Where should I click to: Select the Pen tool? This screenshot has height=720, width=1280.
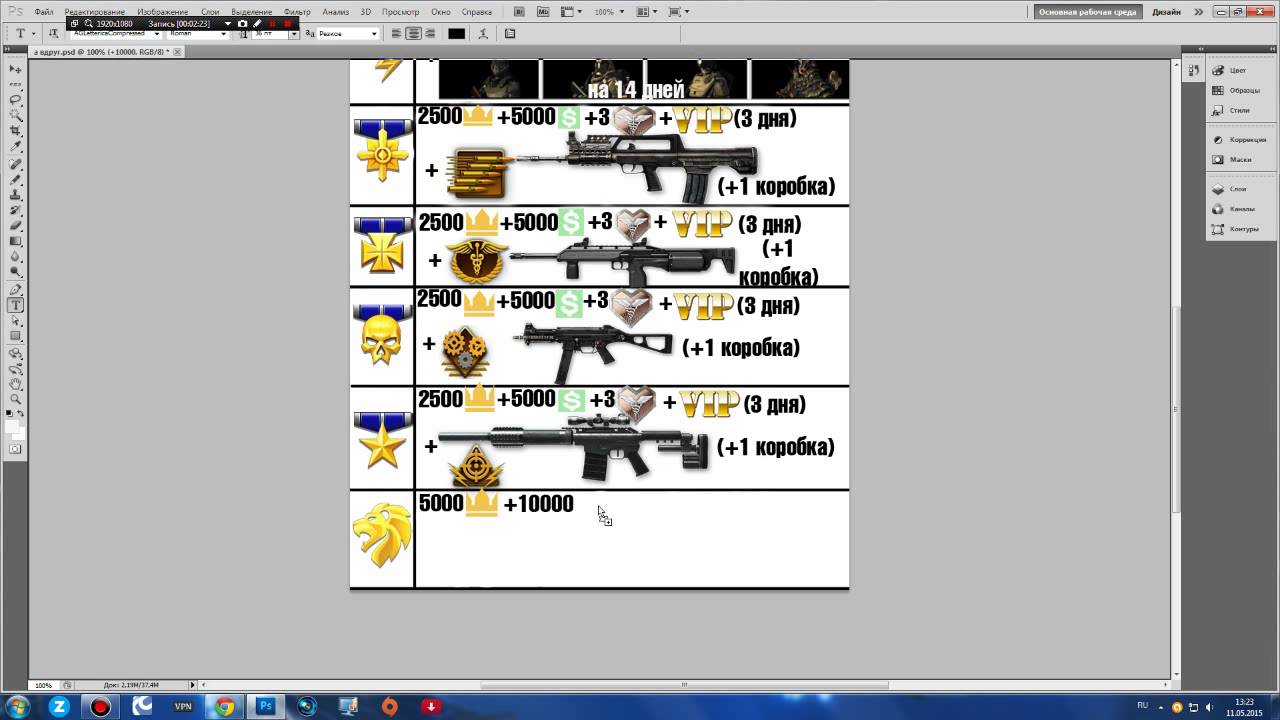point(15,290)
